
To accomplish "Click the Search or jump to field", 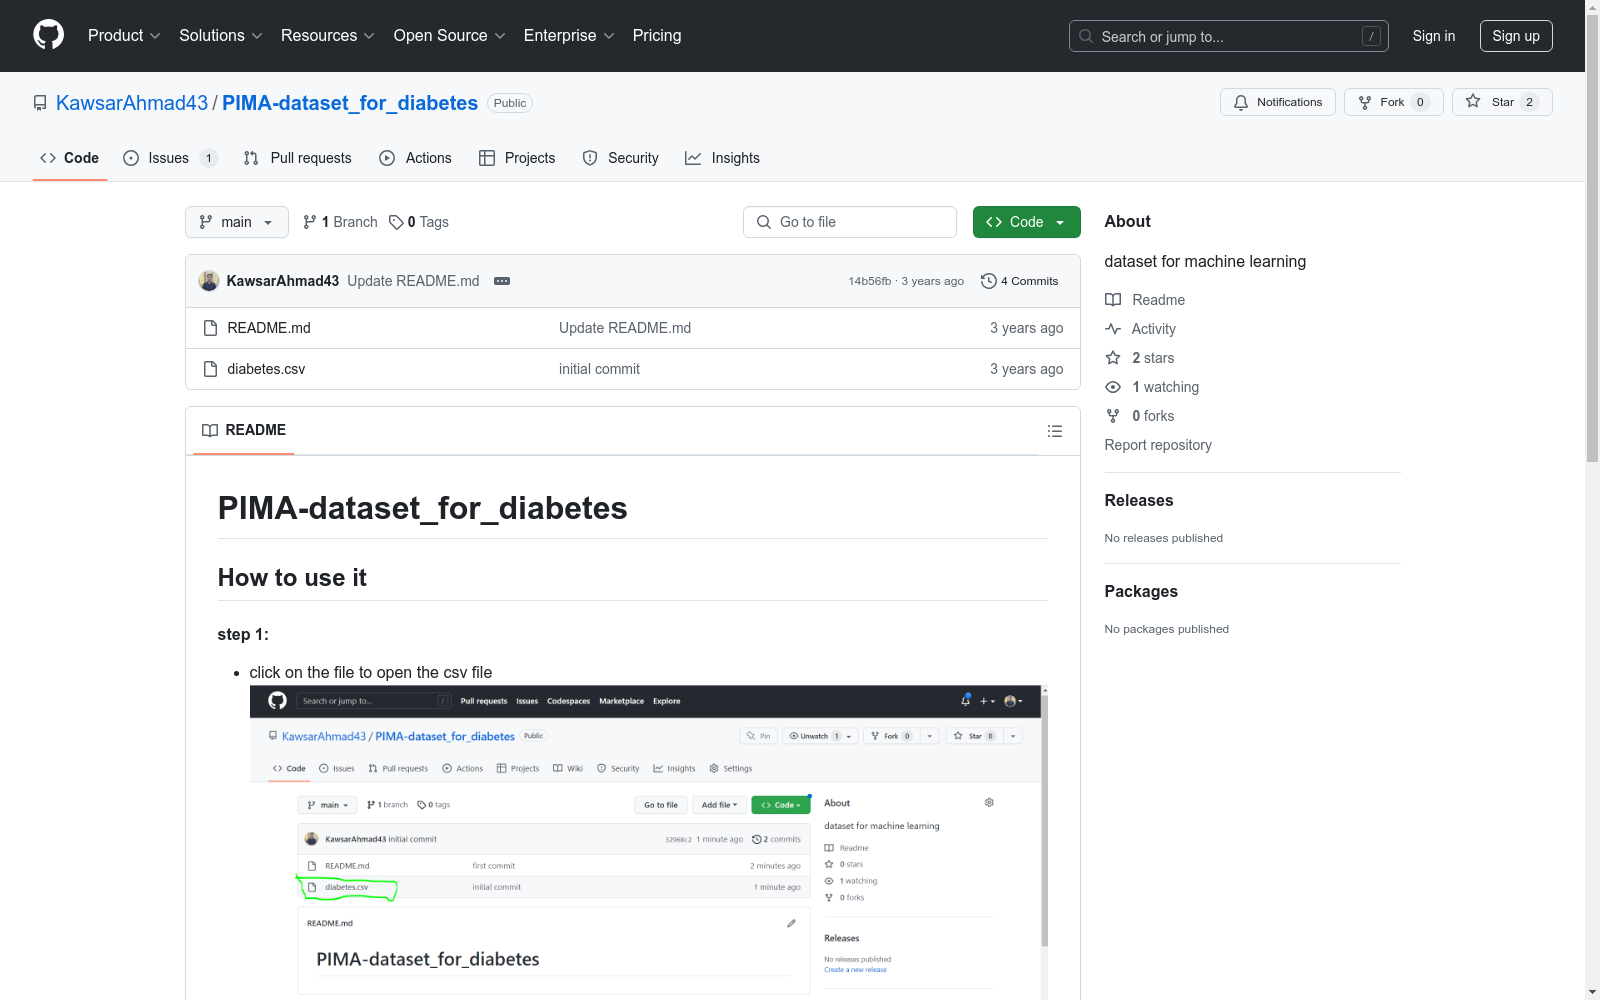I will [1228, 36].
